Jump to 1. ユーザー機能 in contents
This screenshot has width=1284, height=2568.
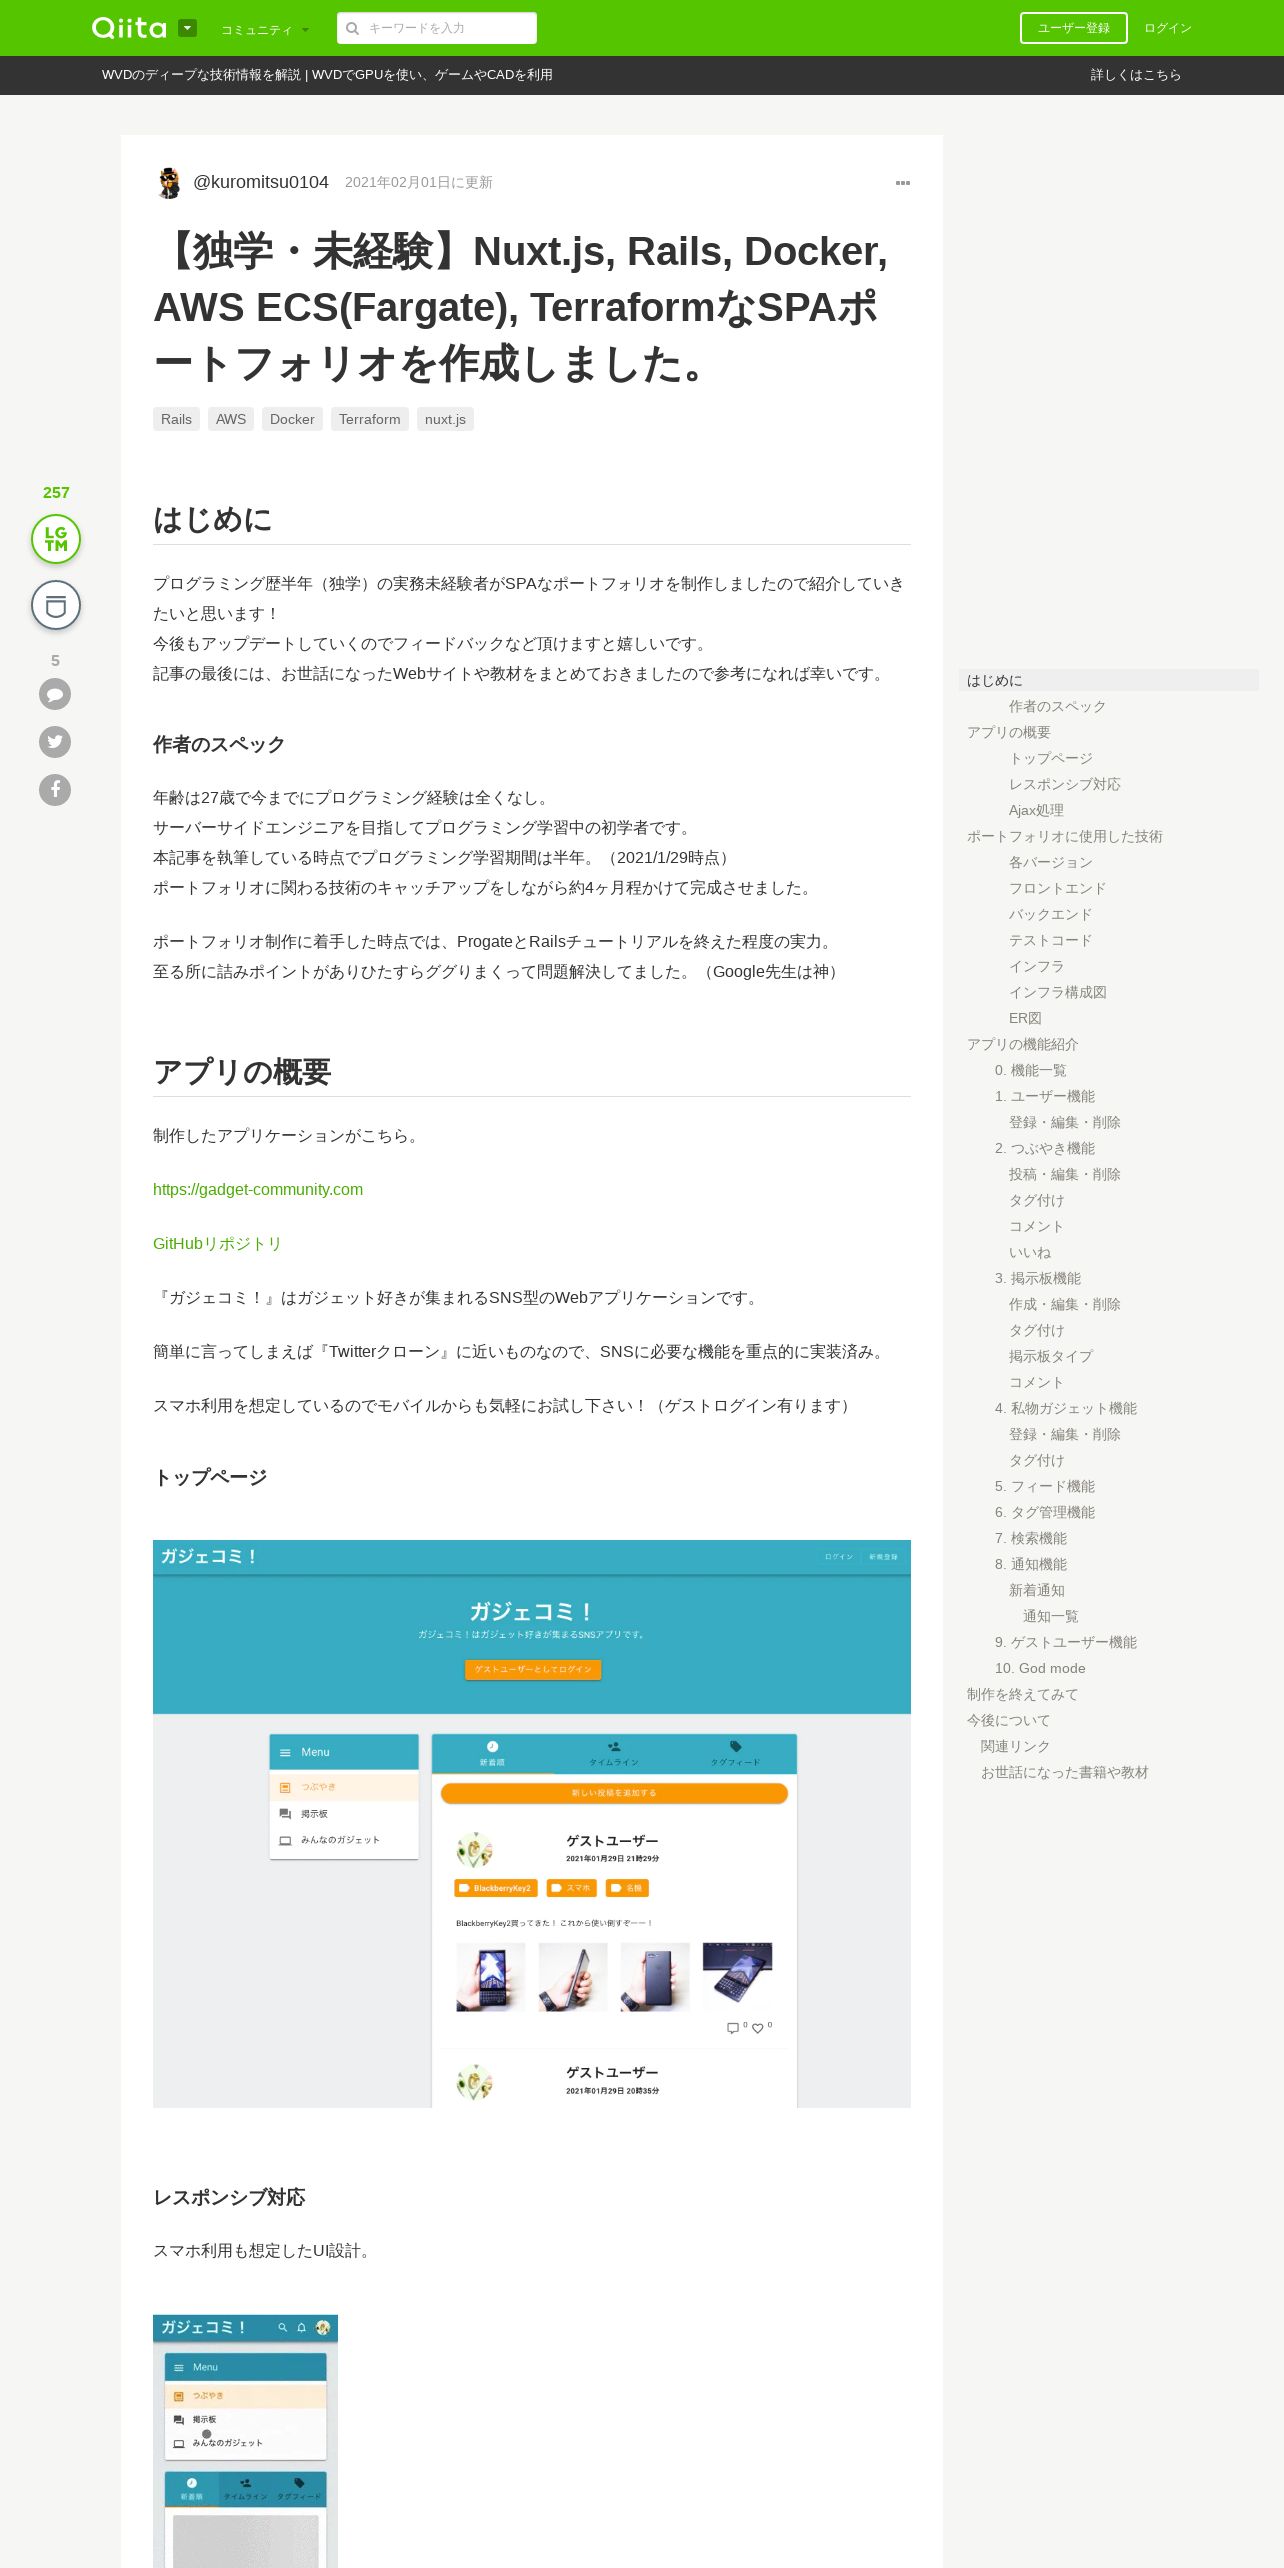tap(1044, 1096)
